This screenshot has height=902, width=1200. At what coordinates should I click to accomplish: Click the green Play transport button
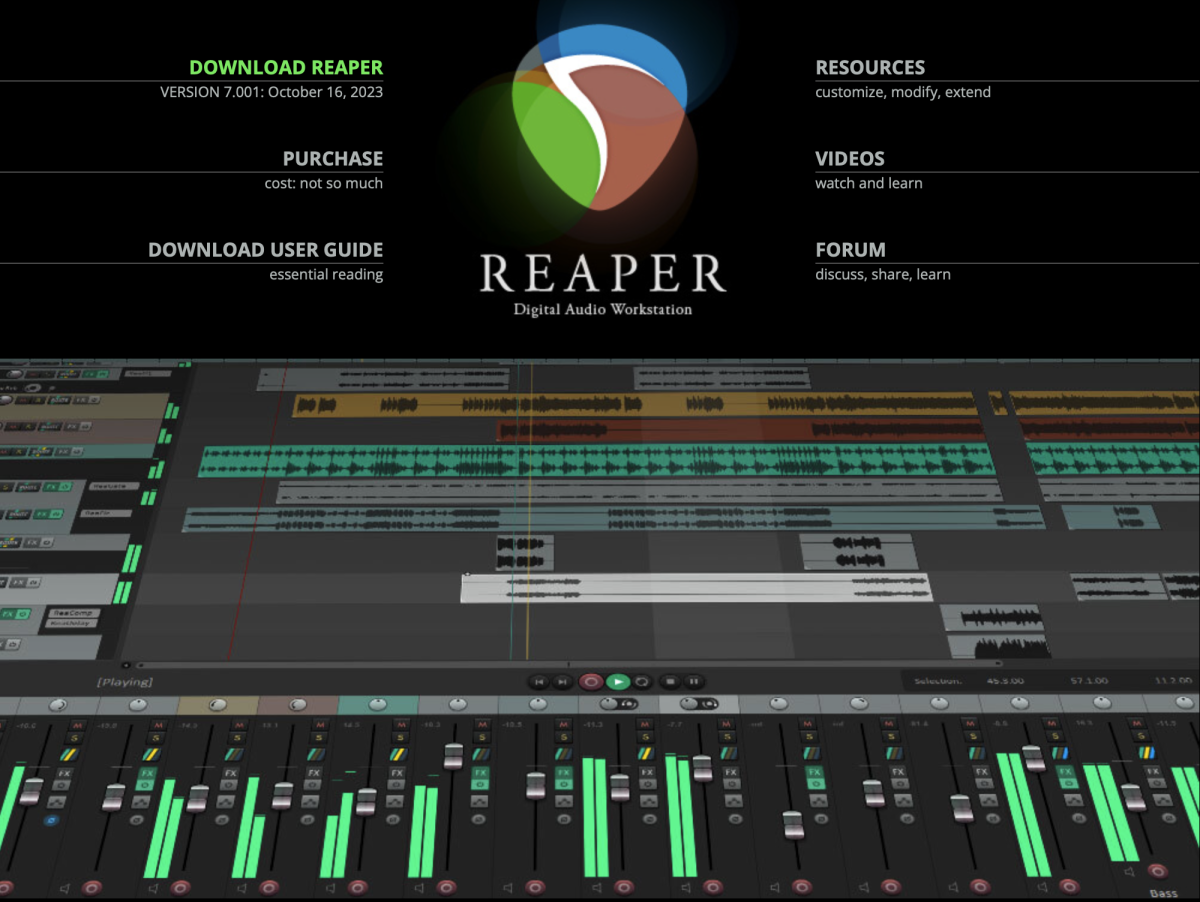click(x=619, y=682)
